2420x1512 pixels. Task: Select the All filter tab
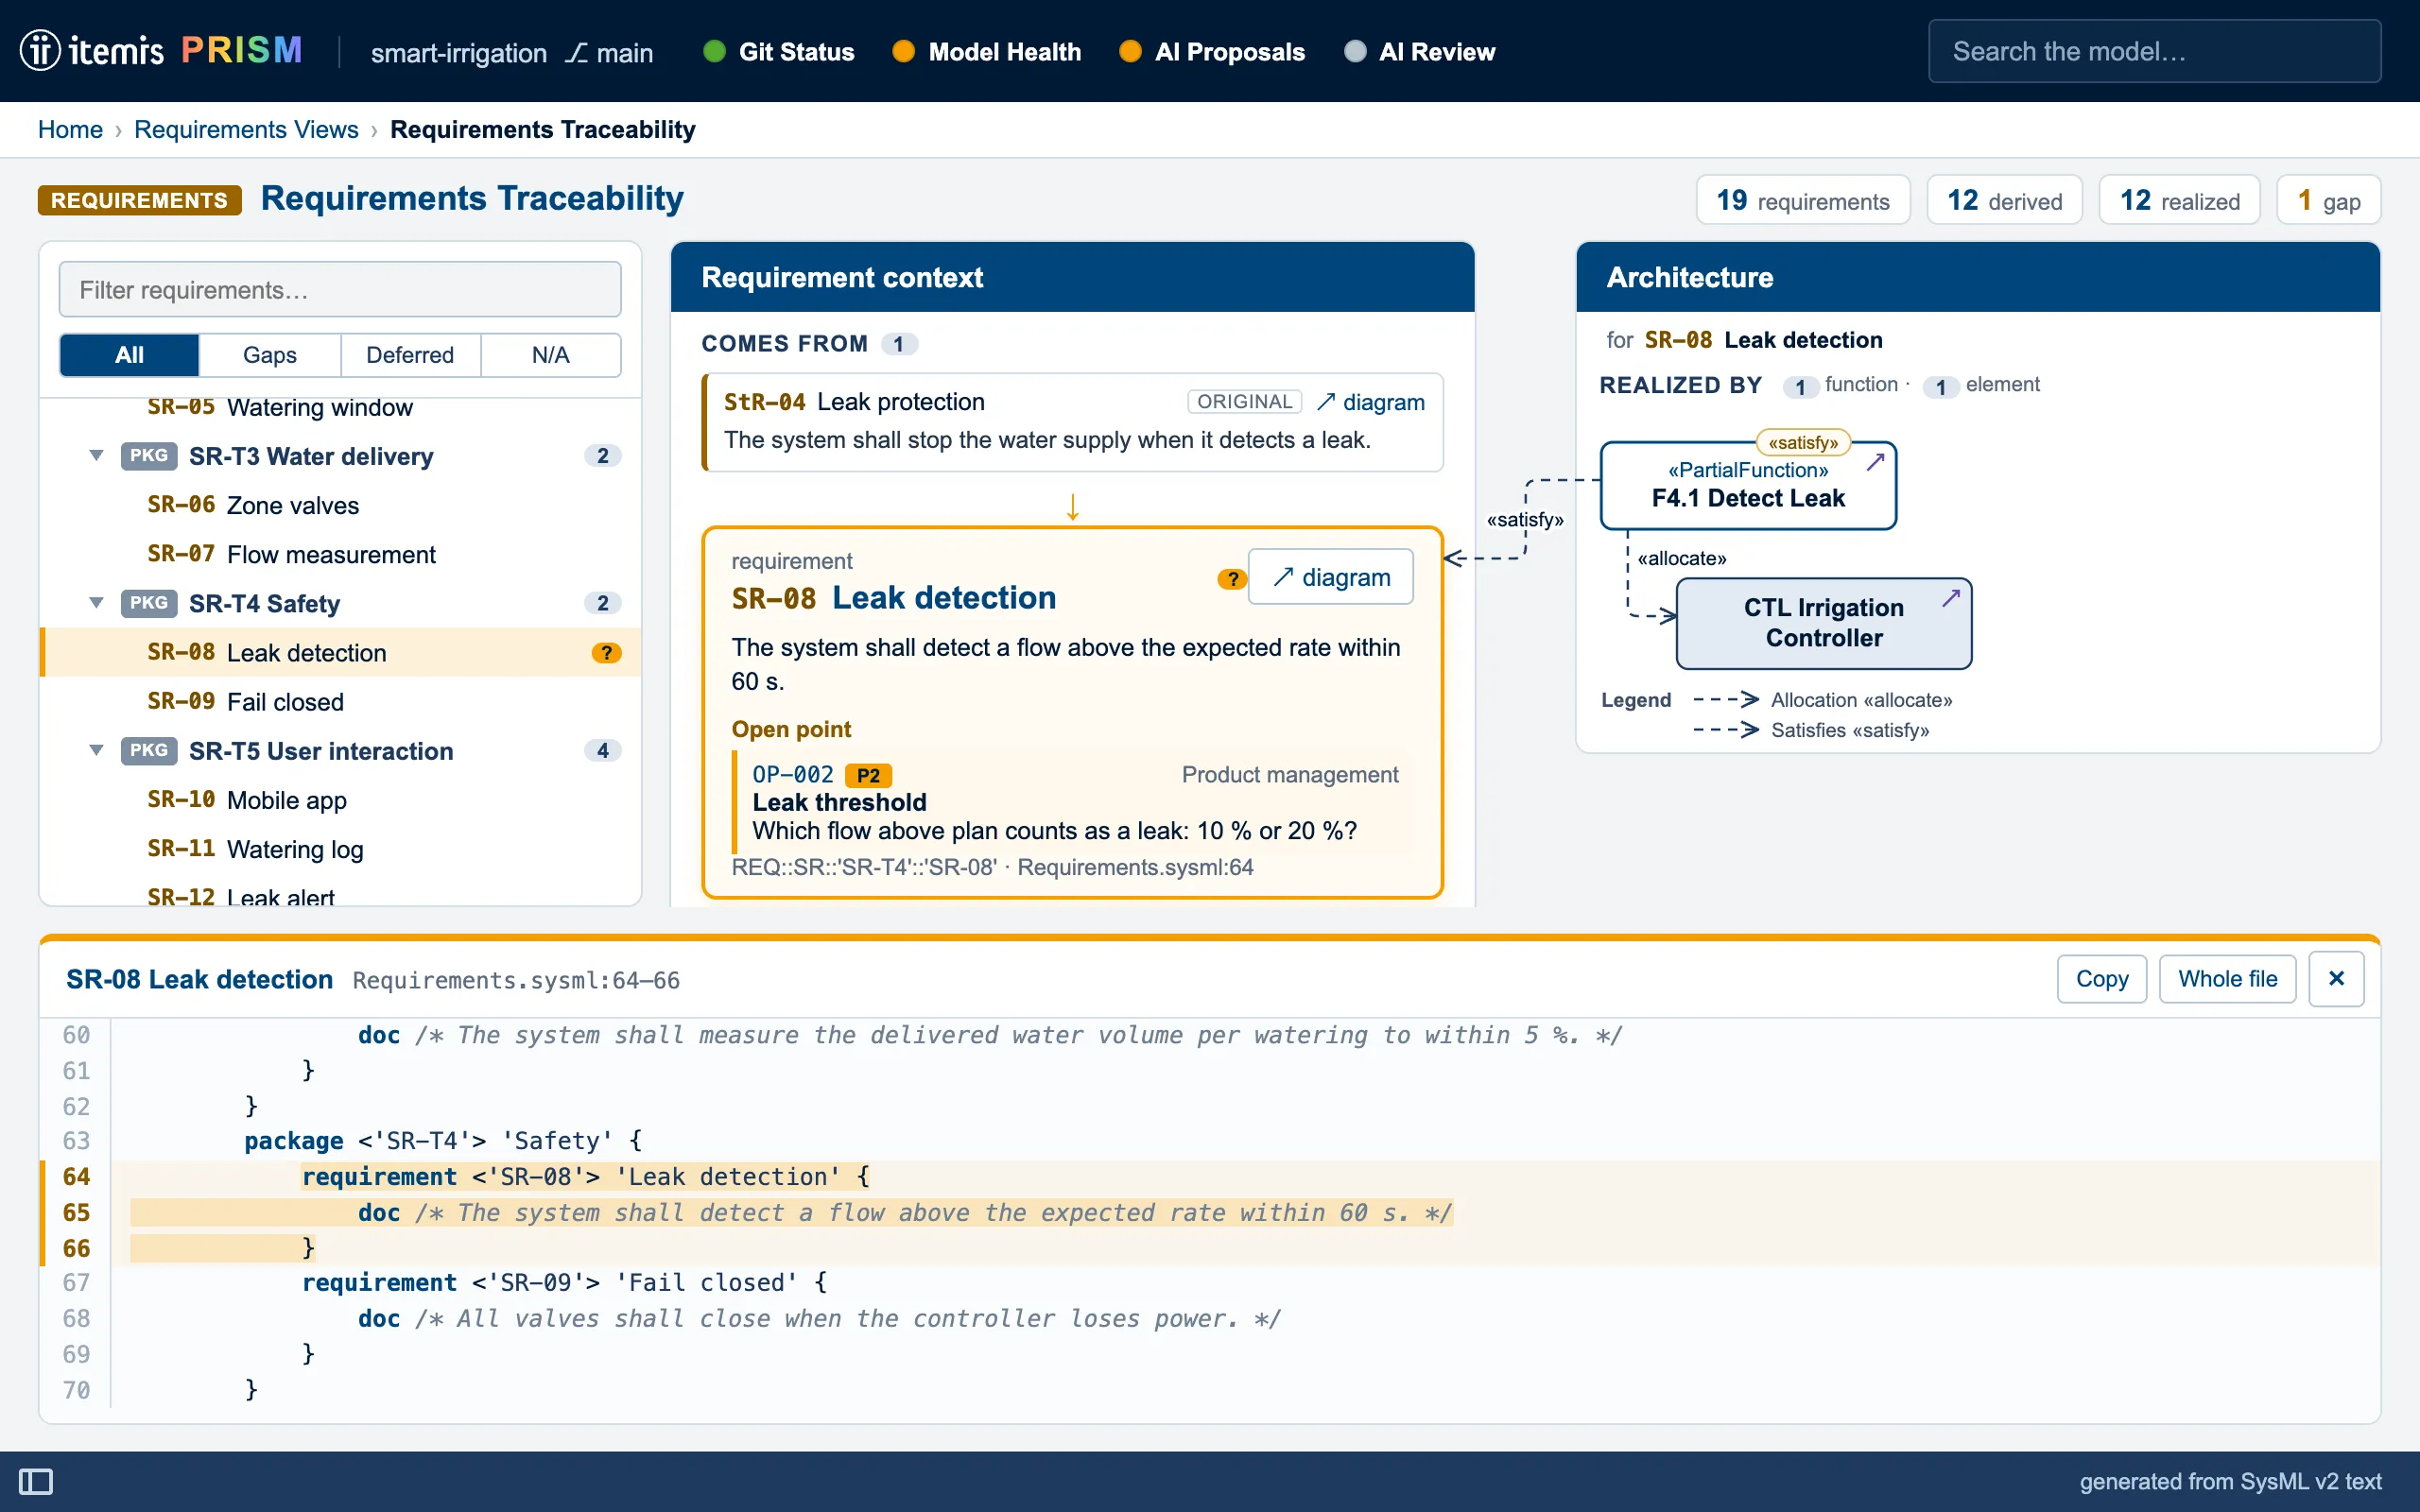(x=129, y=355)
